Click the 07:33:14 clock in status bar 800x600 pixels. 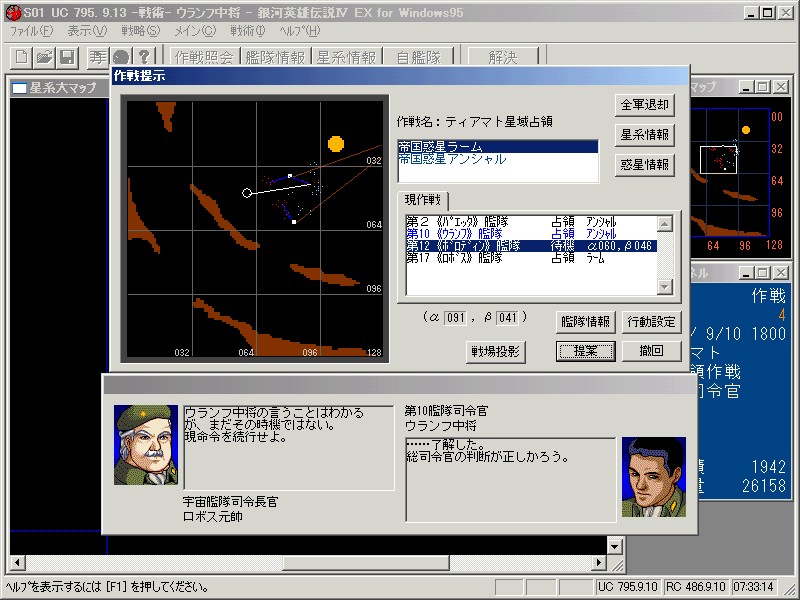click(x=754, y=587)
